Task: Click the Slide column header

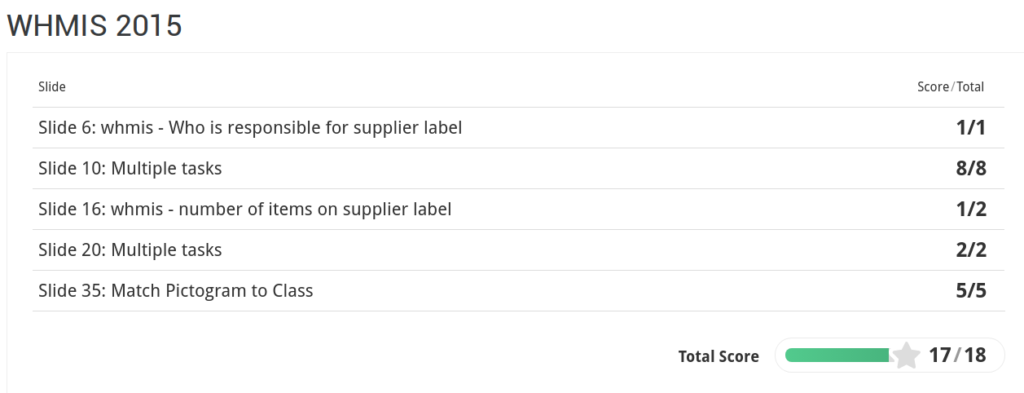Action: (52, 87)
